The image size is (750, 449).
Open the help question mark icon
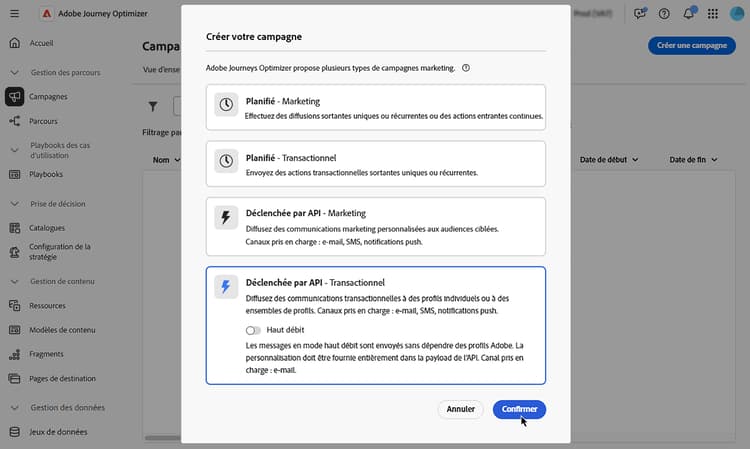(x=664, y=14)
